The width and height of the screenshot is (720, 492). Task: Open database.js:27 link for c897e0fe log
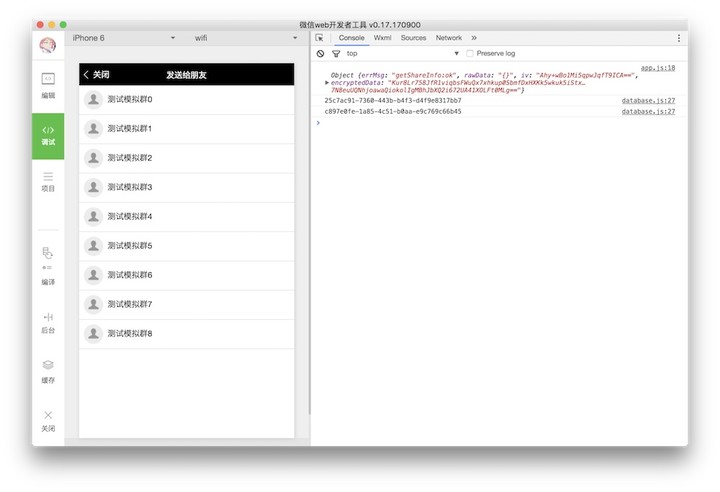click(x=648, y=112)
